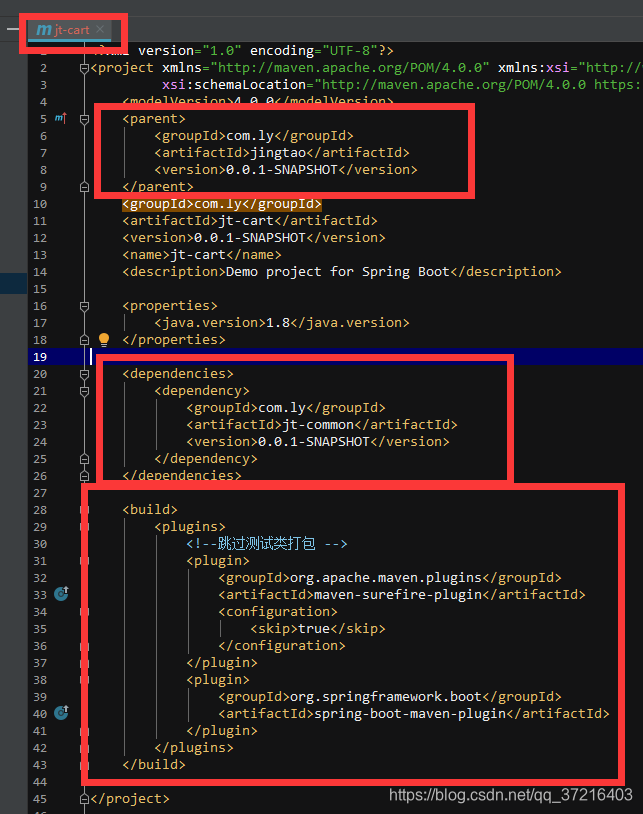Click the Maven m icon on the jt-cart tab
643x814 pixels.
pos(44,30)
